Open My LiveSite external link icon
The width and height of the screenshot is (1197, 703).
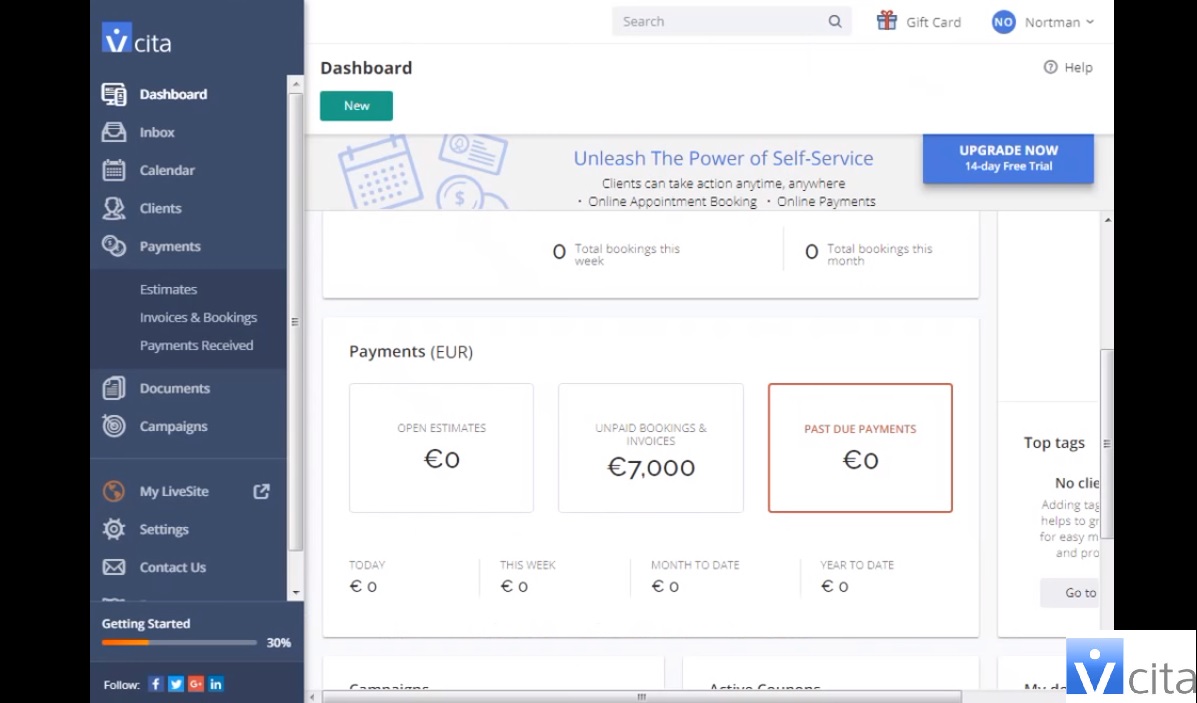coord(261,491)
